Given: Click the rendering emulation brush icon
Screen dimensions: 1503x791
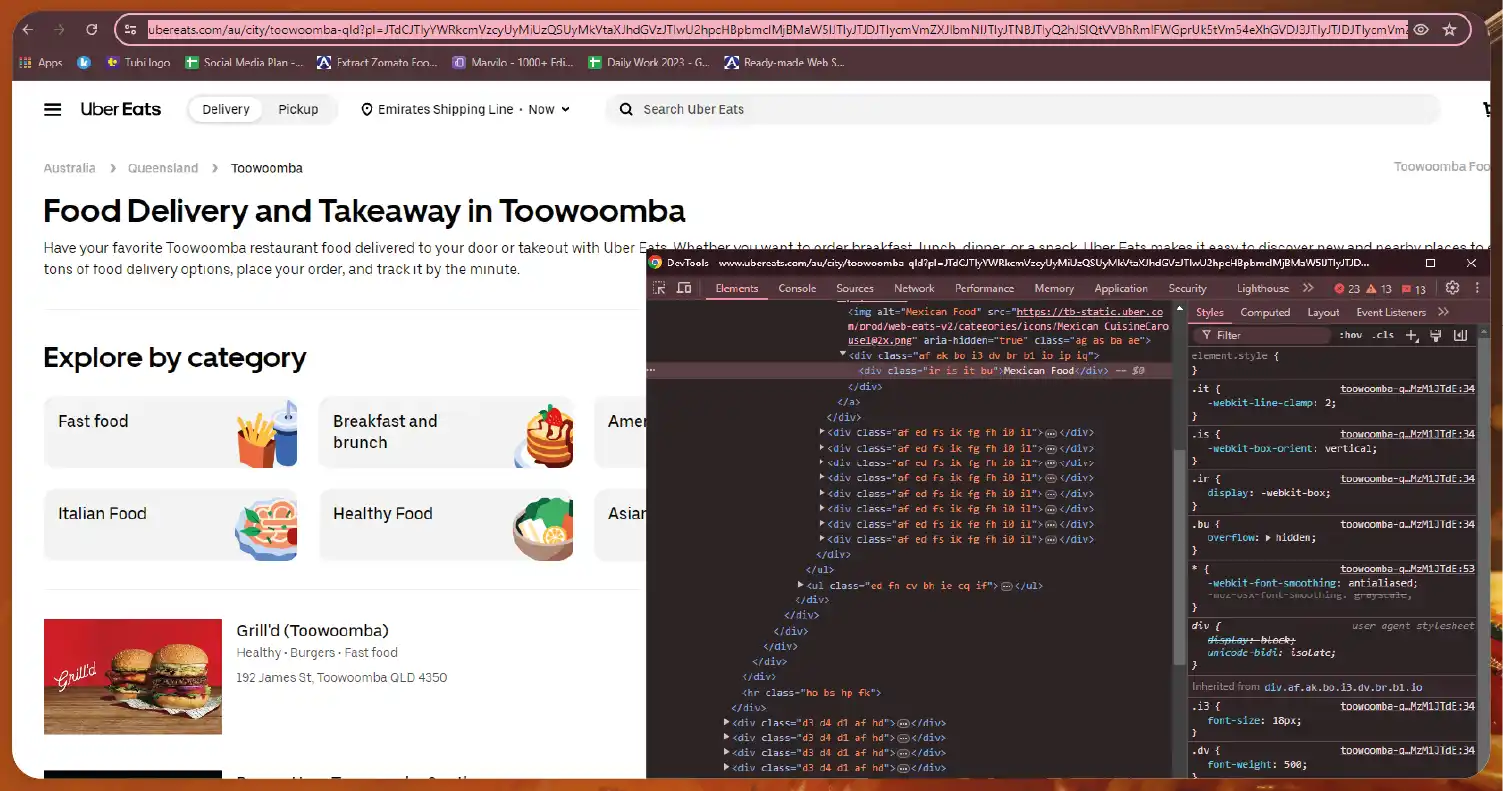Looking at the screenshot, I should coord(1435,335).
